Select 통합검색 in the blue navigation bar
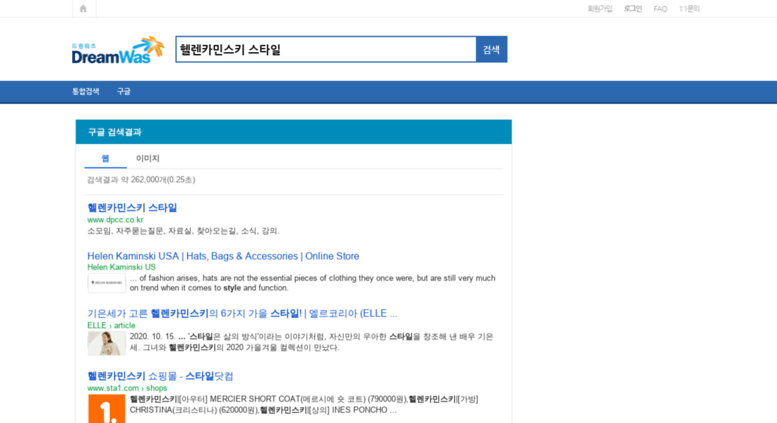Image resolution: width=777 pixels, height=423 pixels. [86, 92]
